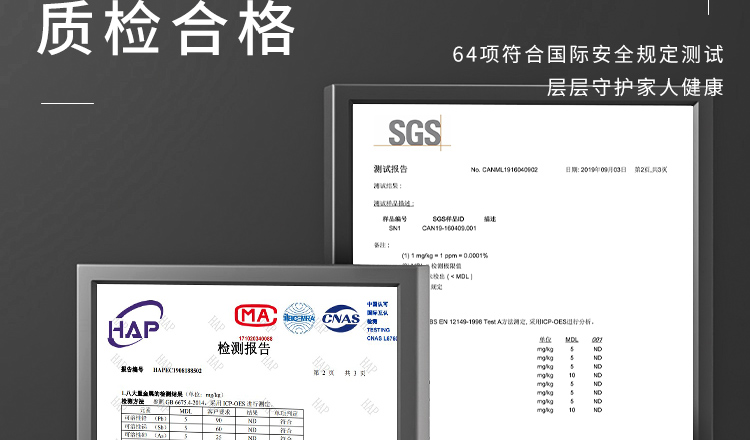The image size is (750, 440).
Task: Click report number No. CANML1916040902
Action: pos(504,169)
